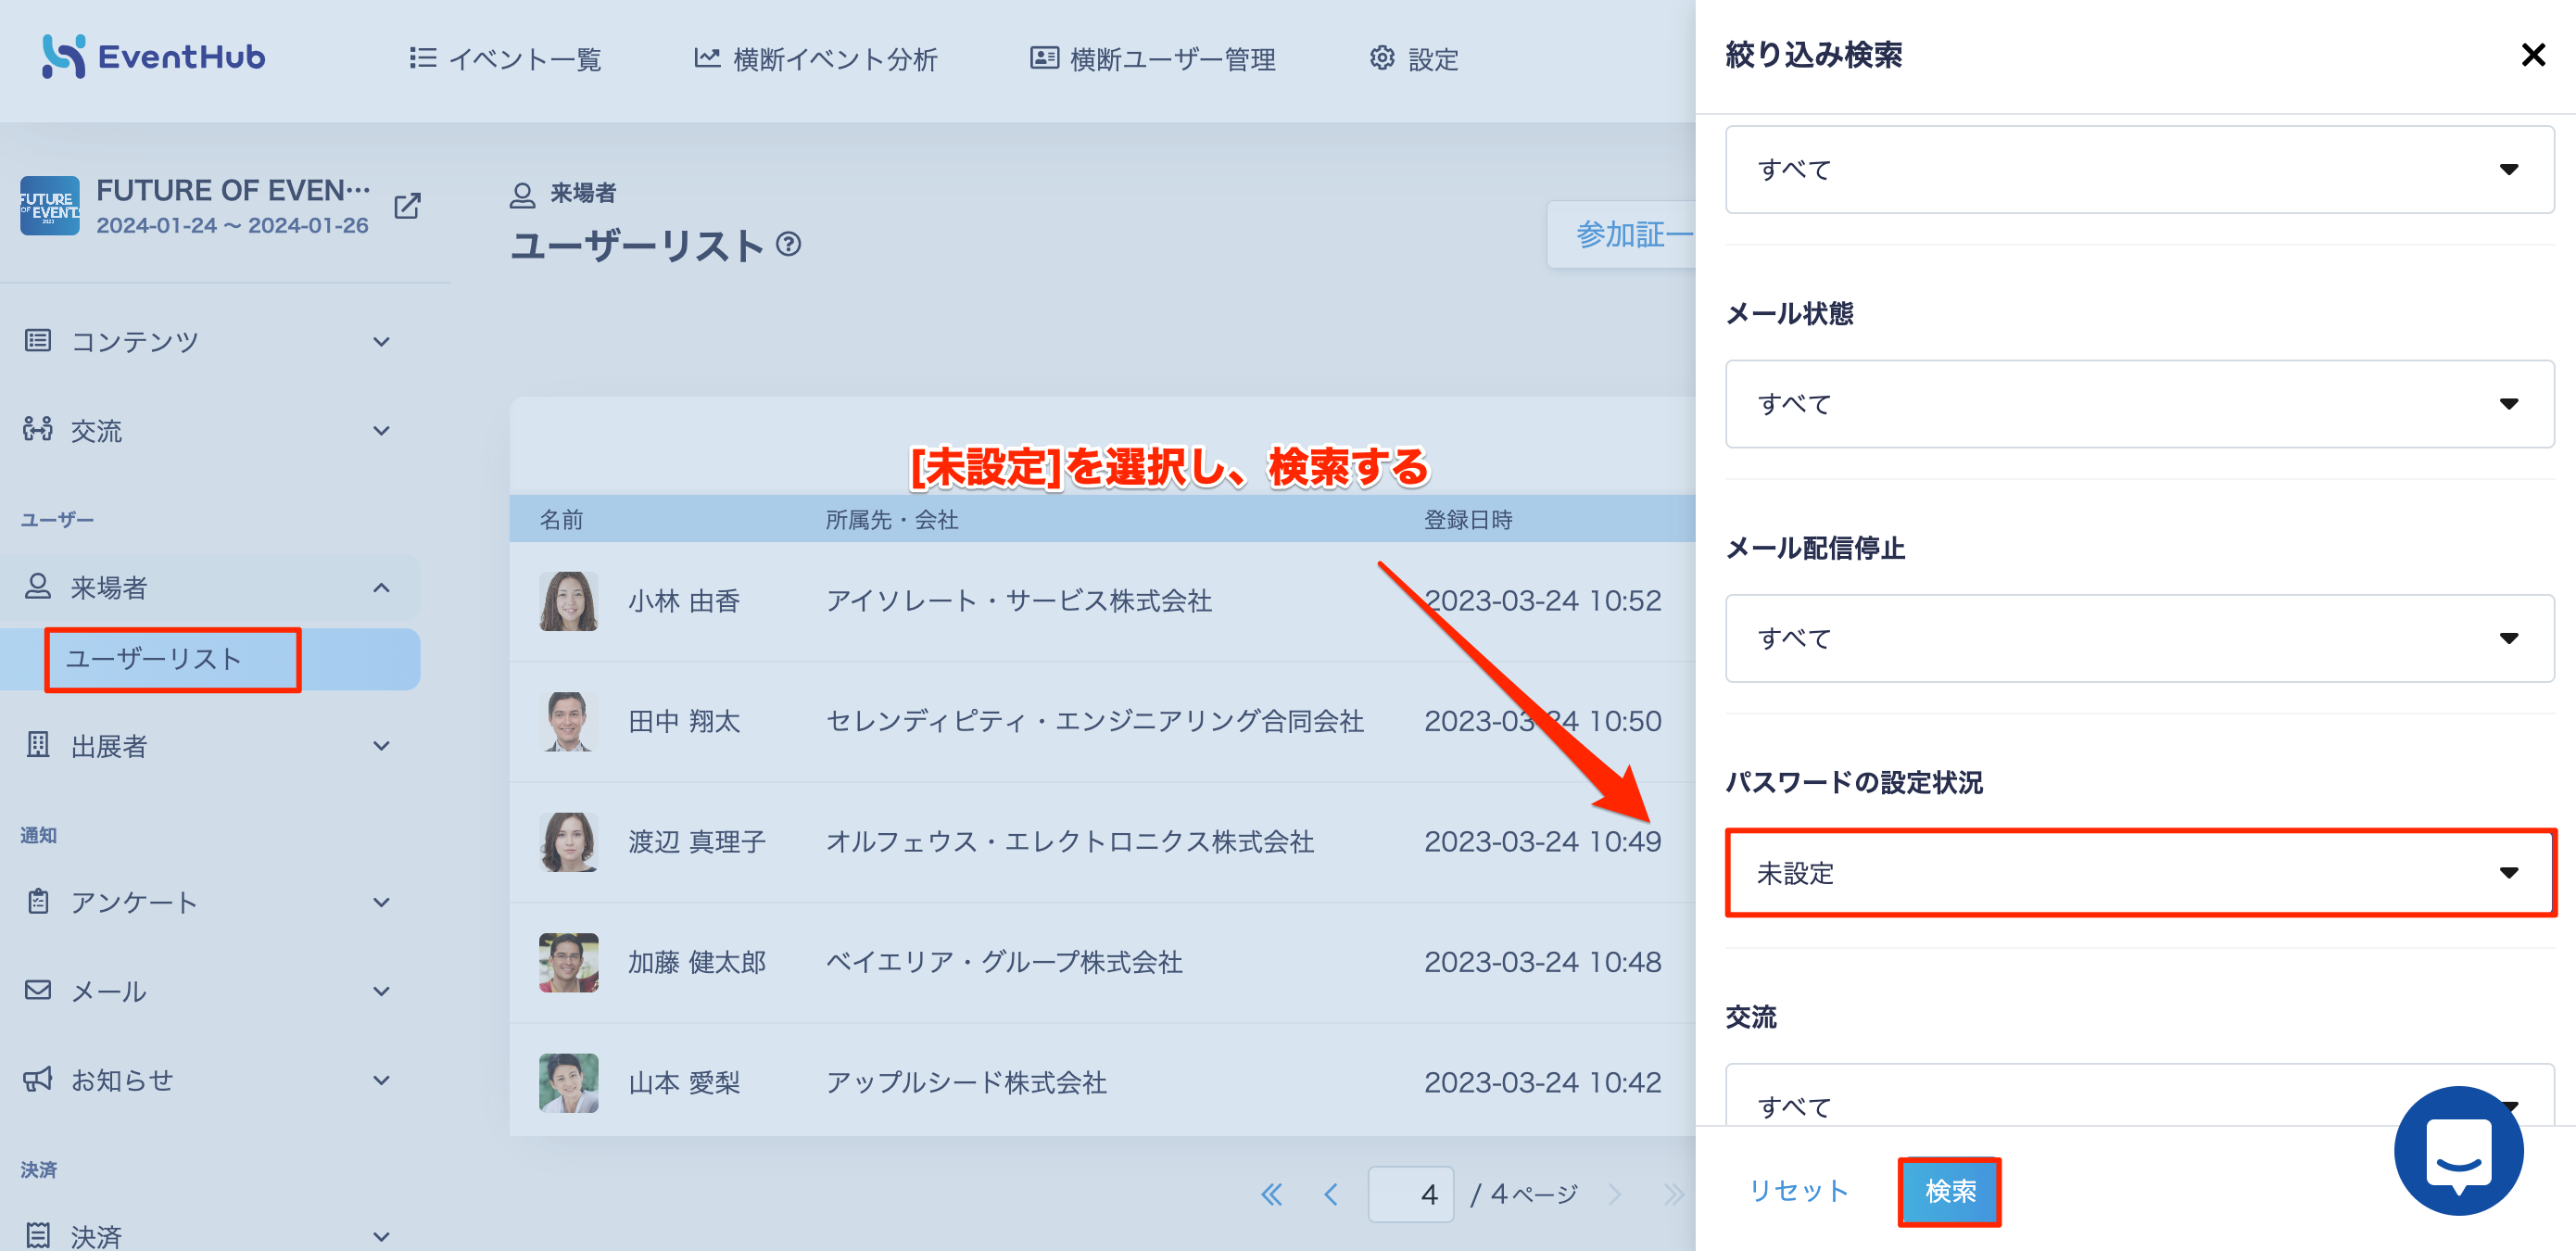Close the 絞り込み検索 panel
Screen dimensions: 2576x1251
(2532, 55)
